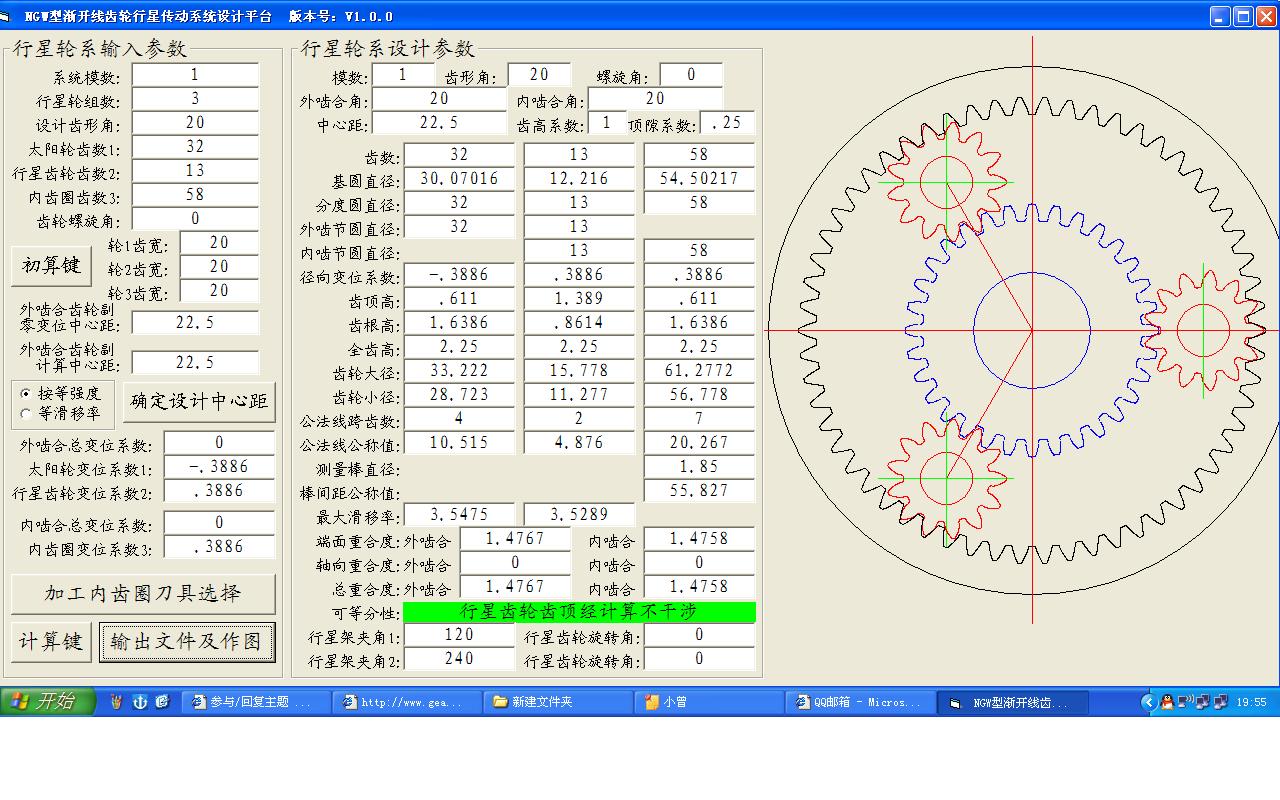Screen dimensions: 1280x800
Task: Open 加工内齿圈刀具选择 button
Action: (143, 593)
